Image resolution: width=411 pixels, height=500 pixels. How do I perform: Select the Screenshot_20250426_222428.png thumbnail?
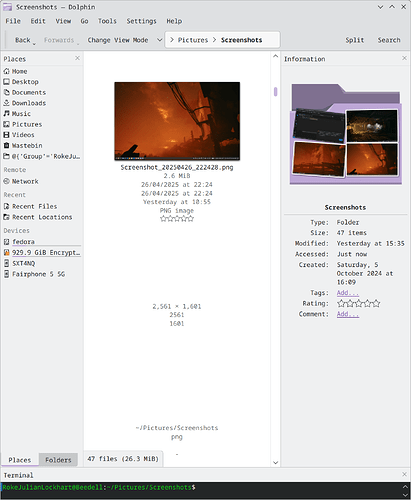click(x=177, y=121)
